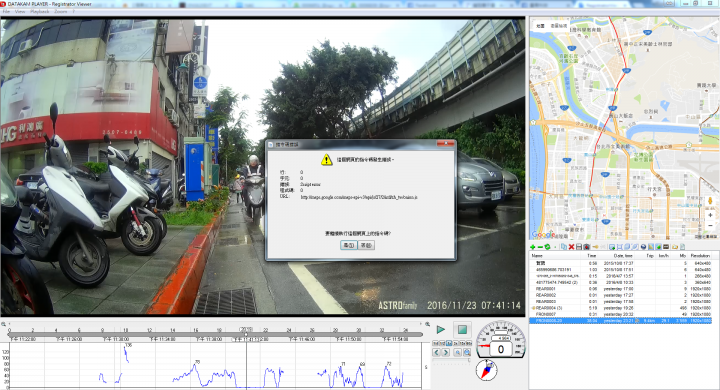
Task: Open the Zoom menu
Action: [61, 11]
